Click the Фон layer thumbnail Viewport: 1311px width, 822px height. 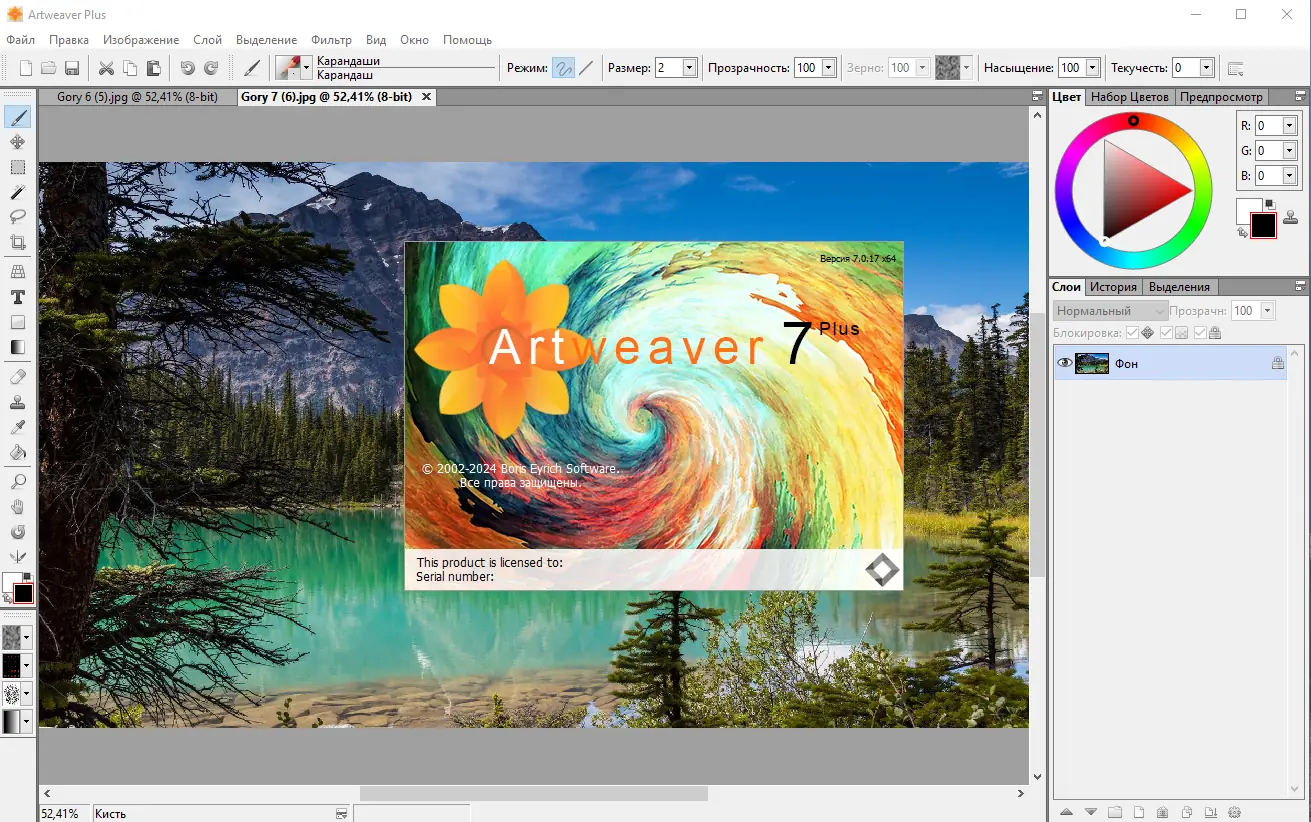(1092, 364)
